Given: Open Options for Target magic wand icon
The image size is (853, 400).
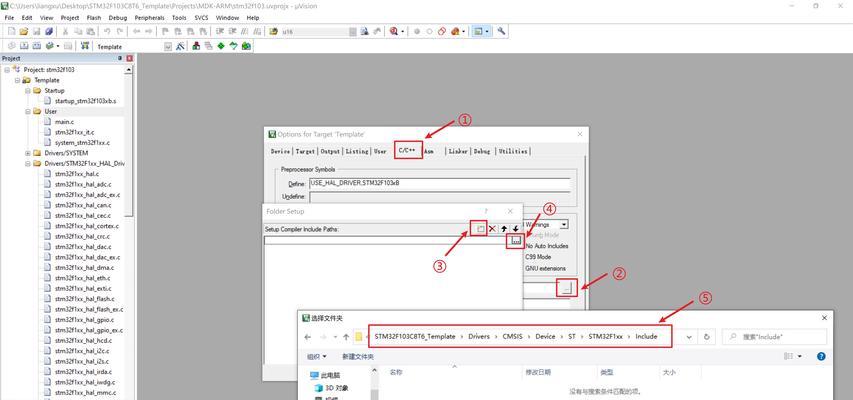Looking at the screenshot, I should [x=180, y=46].
